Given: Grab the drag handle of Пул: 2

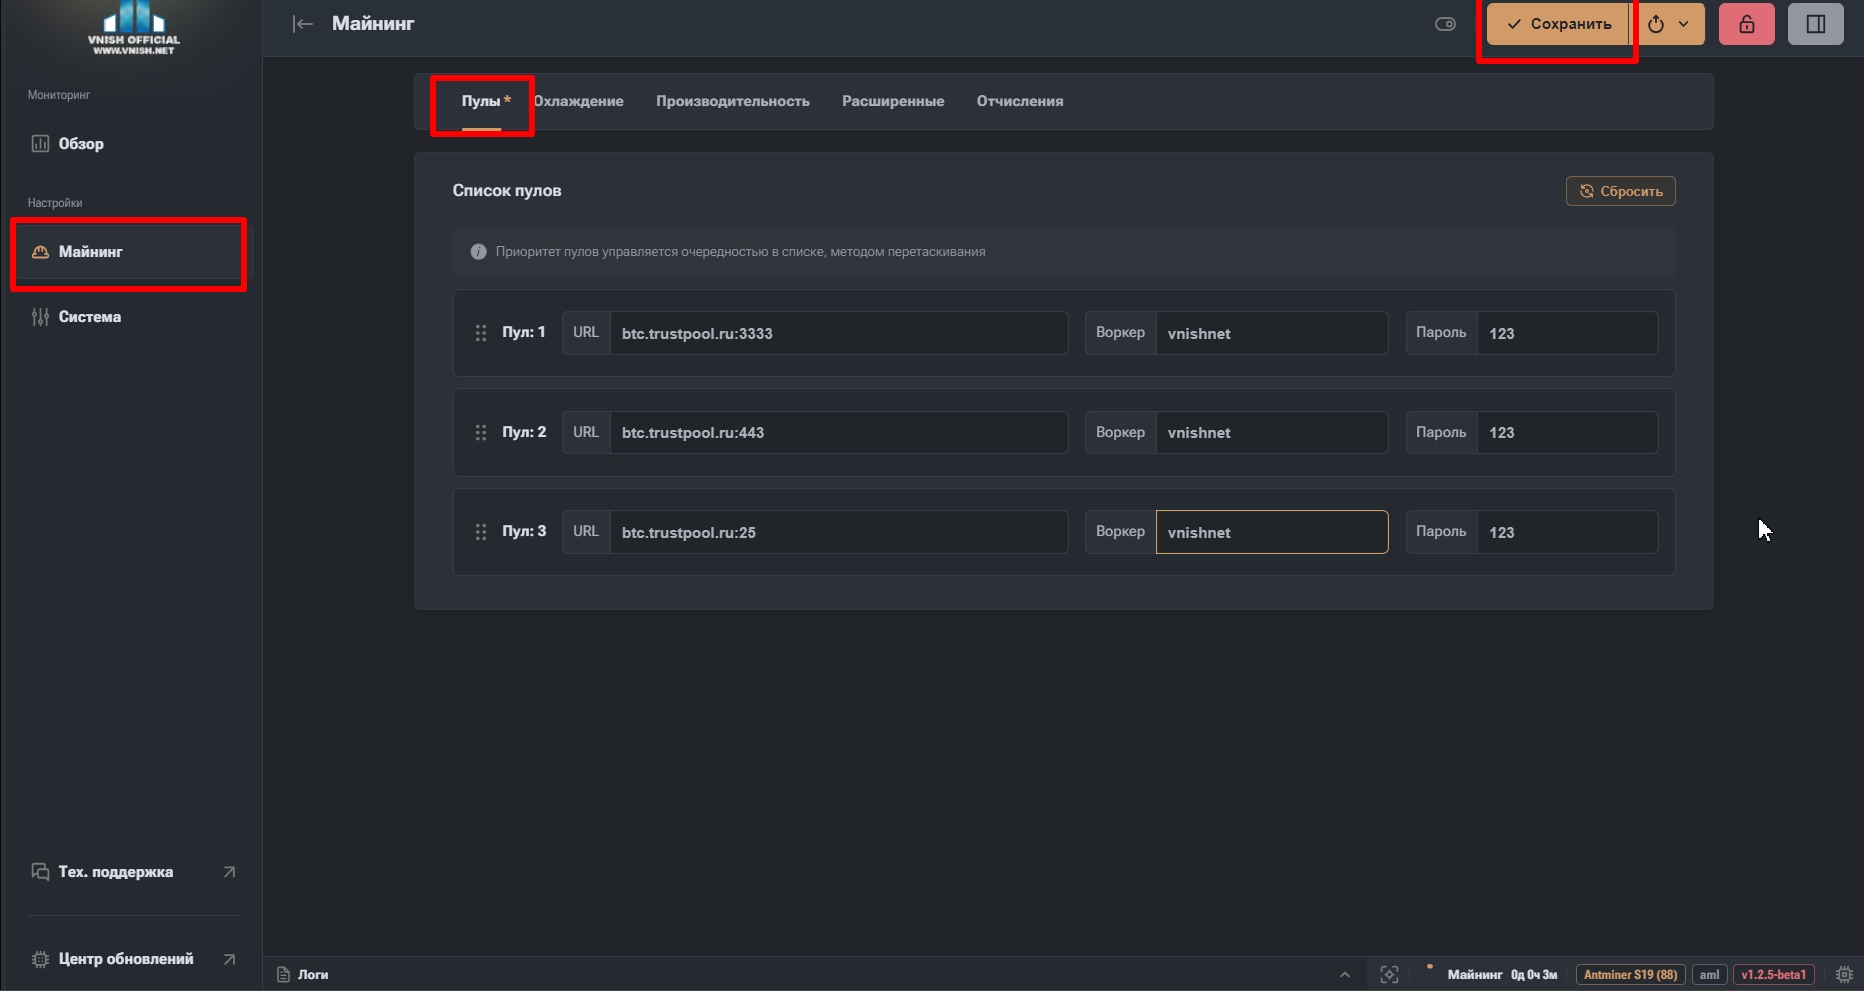Looking at the screenshot, I should [x=481, y=432].
